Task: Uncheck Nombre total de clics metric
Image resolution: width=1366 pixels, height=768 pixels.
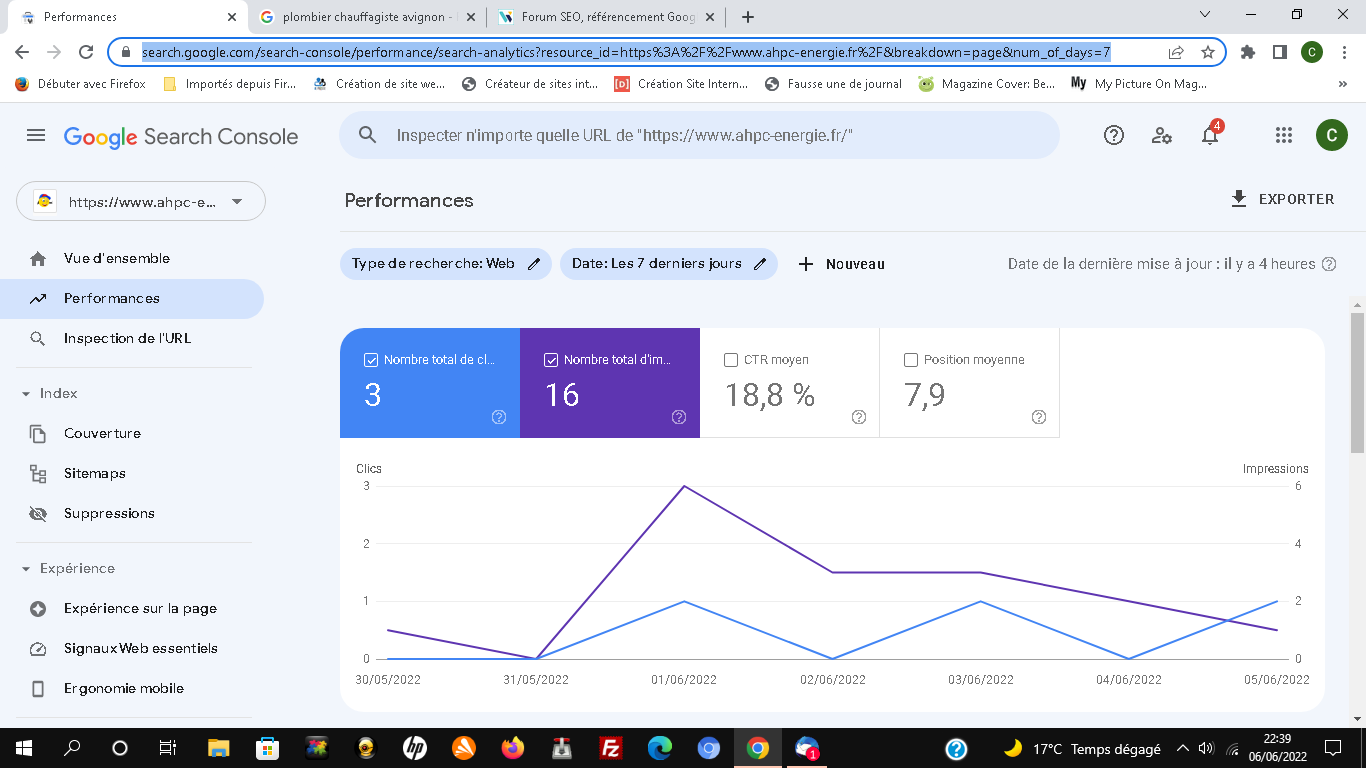Action: click(x=371, y=360)
